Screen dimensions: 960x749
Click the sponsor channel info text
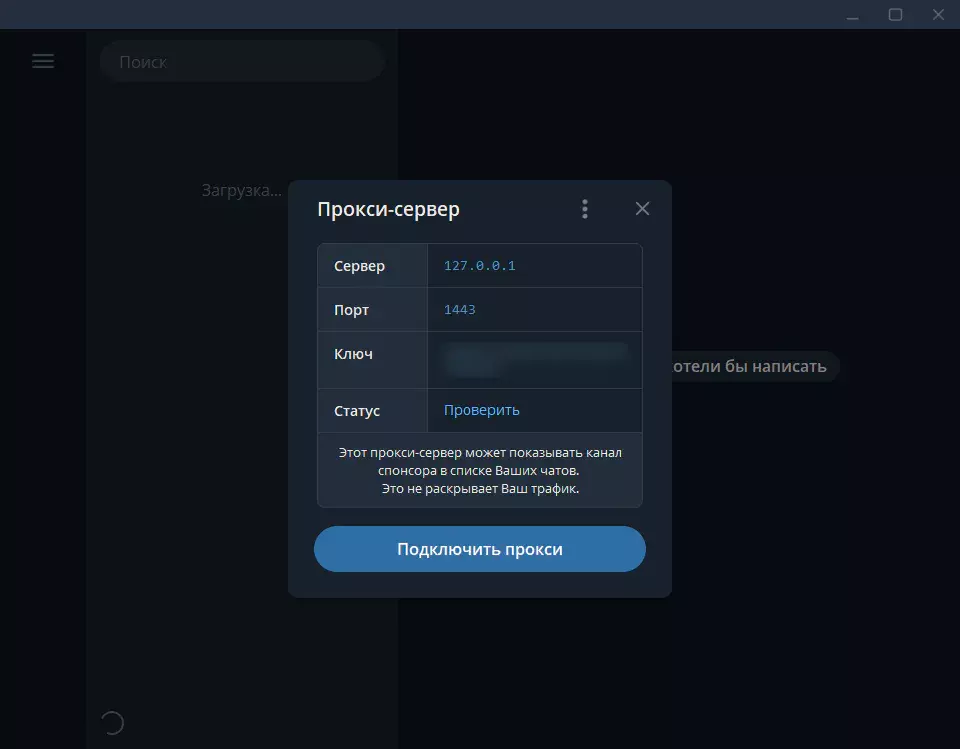click(x=480, y=470)
